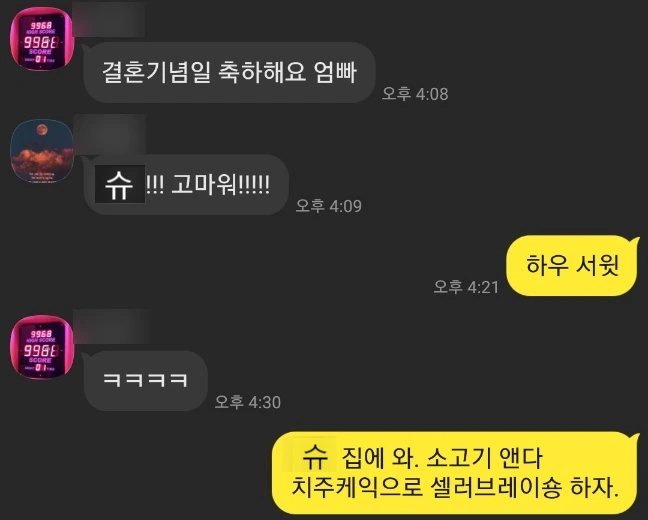This screenshot has width=648, height=520.
Task: Click the word 엄빠 in the first message
Action: (x=335, y=72)
